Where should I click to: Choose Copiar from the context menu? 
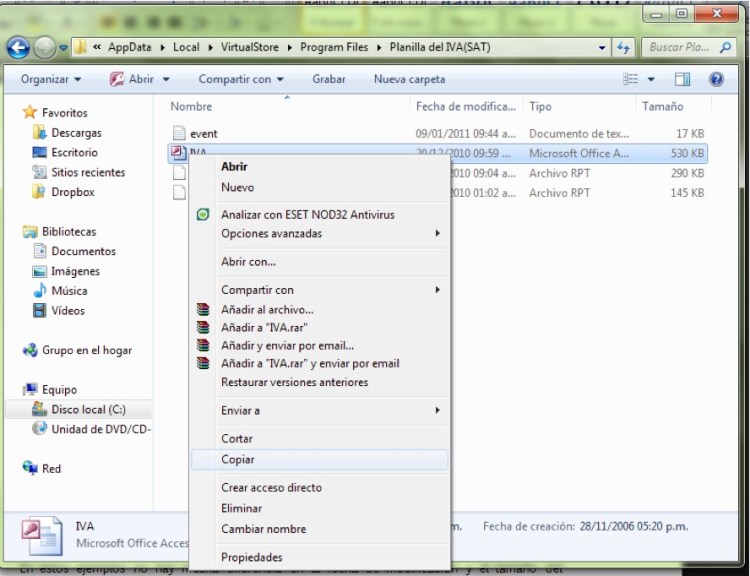click(x=238, y=460)
